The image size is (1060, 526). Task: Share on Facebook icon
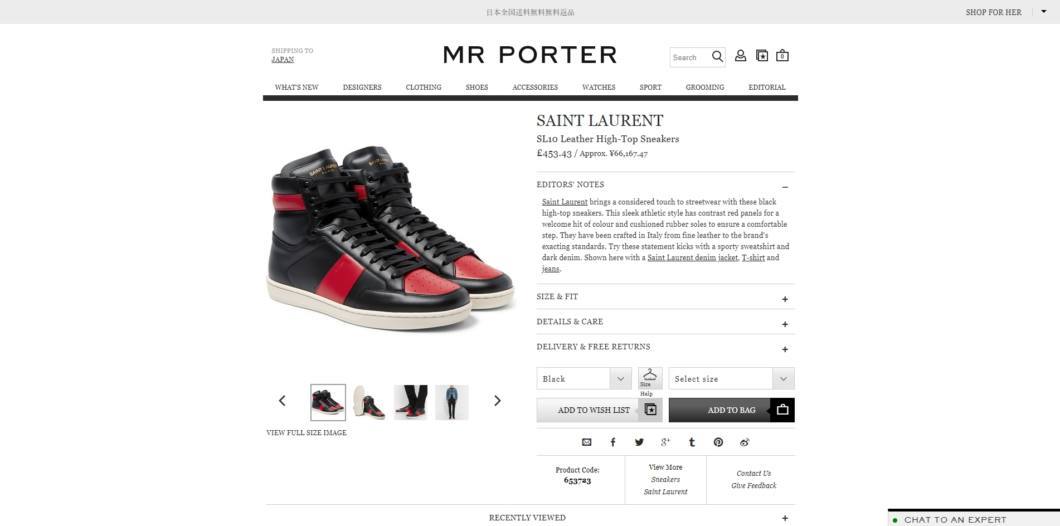point(613,442)
